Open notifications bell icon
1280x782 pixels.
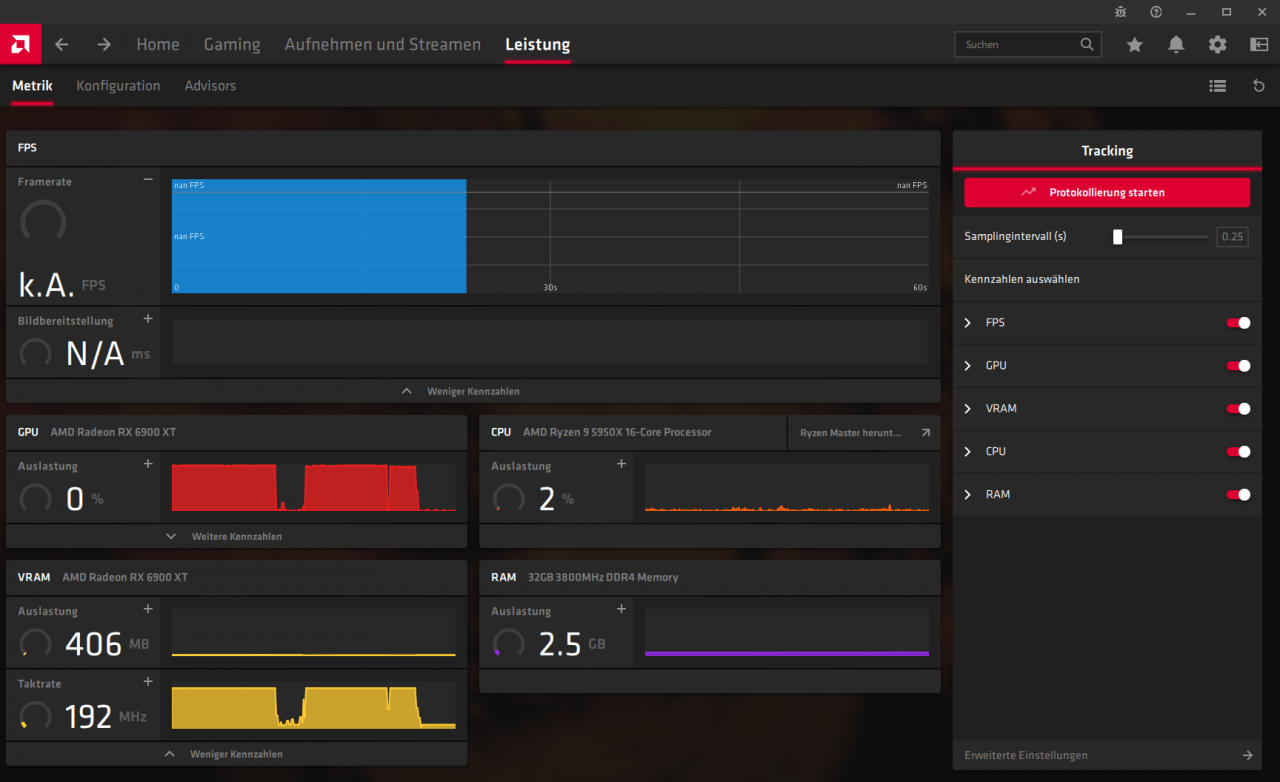(1176, 45)
